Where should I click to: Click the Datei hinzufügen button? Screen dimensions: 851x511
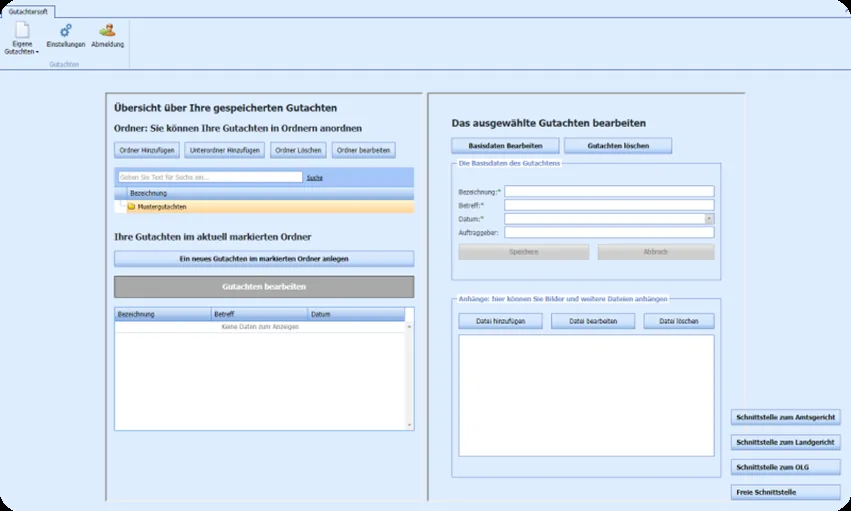[x=500, y=321]
